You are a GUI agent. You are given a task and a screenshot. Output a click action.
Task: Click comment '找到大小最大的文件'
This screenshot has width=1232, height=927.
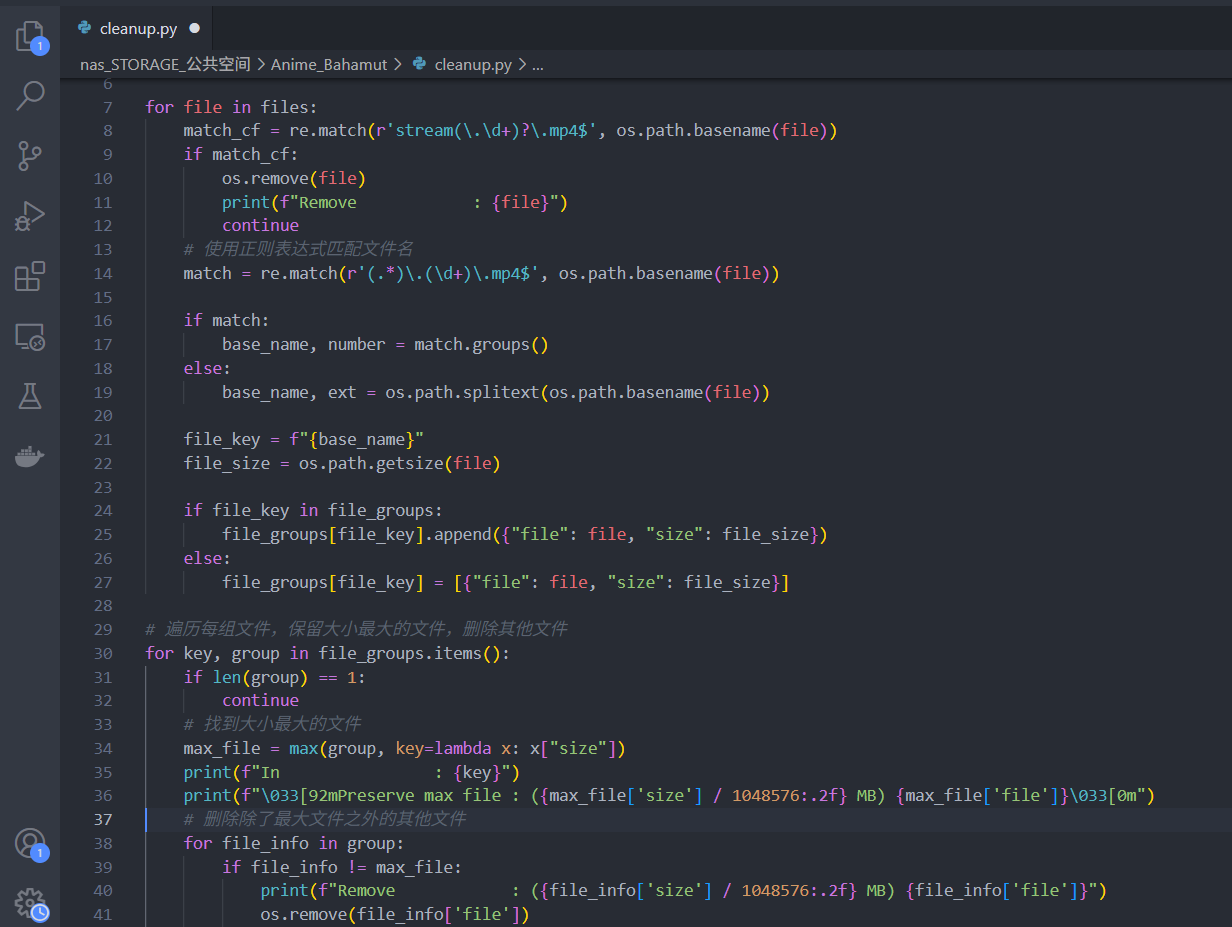[x=282, y=724]
